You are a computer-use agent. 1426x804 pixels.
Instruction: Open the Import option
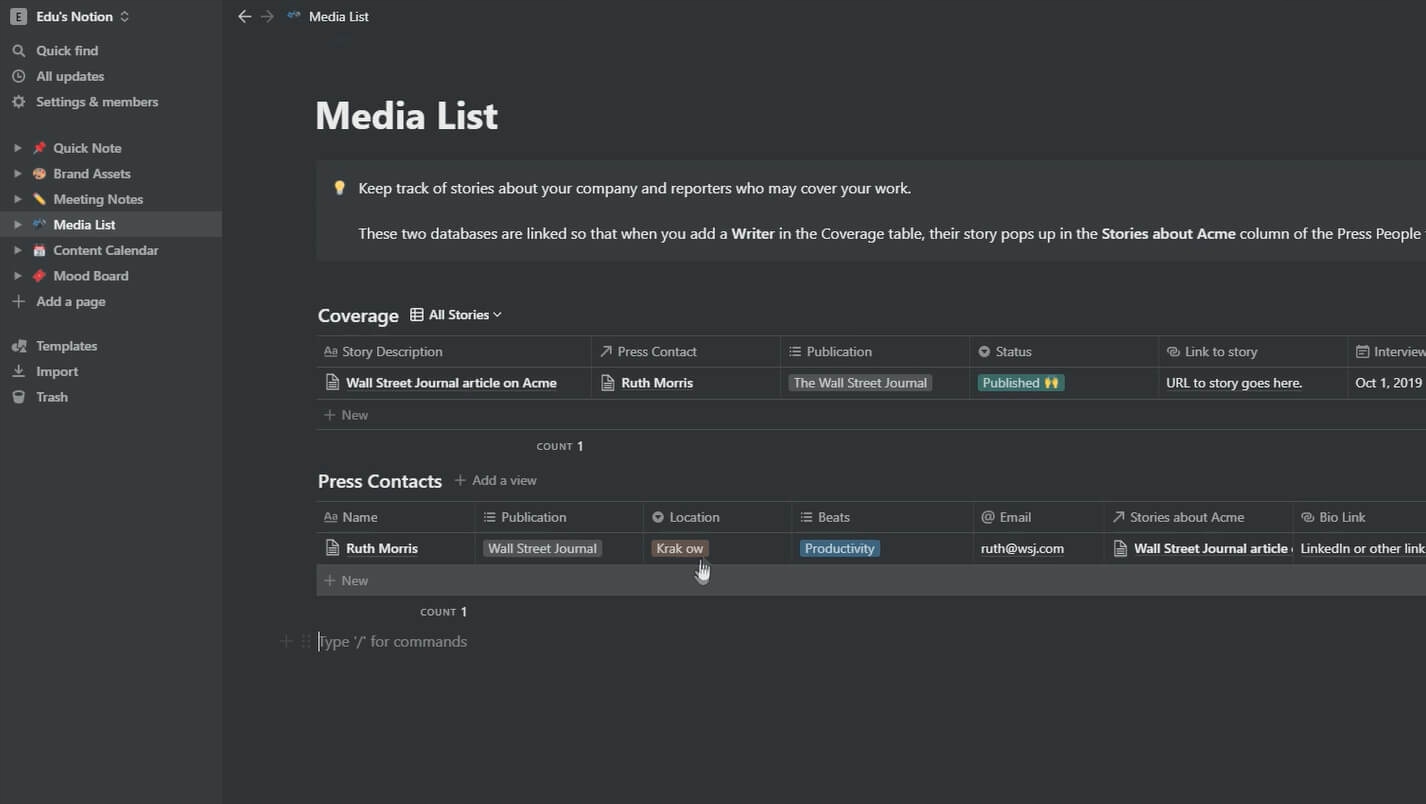point(57,372)
